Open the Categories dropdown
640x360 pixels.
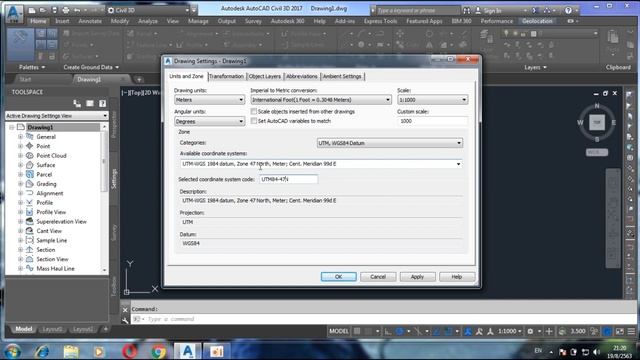(390, 143)
